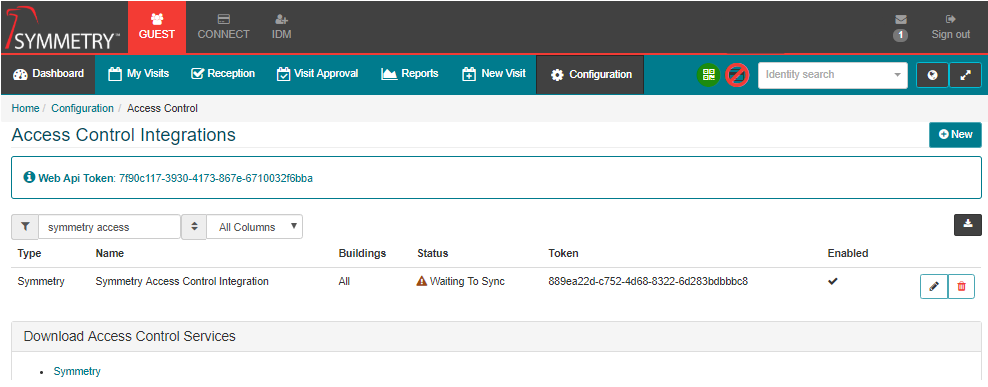Edit the Symmetry integration with pencil button
The image size is (988, 387).
coord(934,287)
